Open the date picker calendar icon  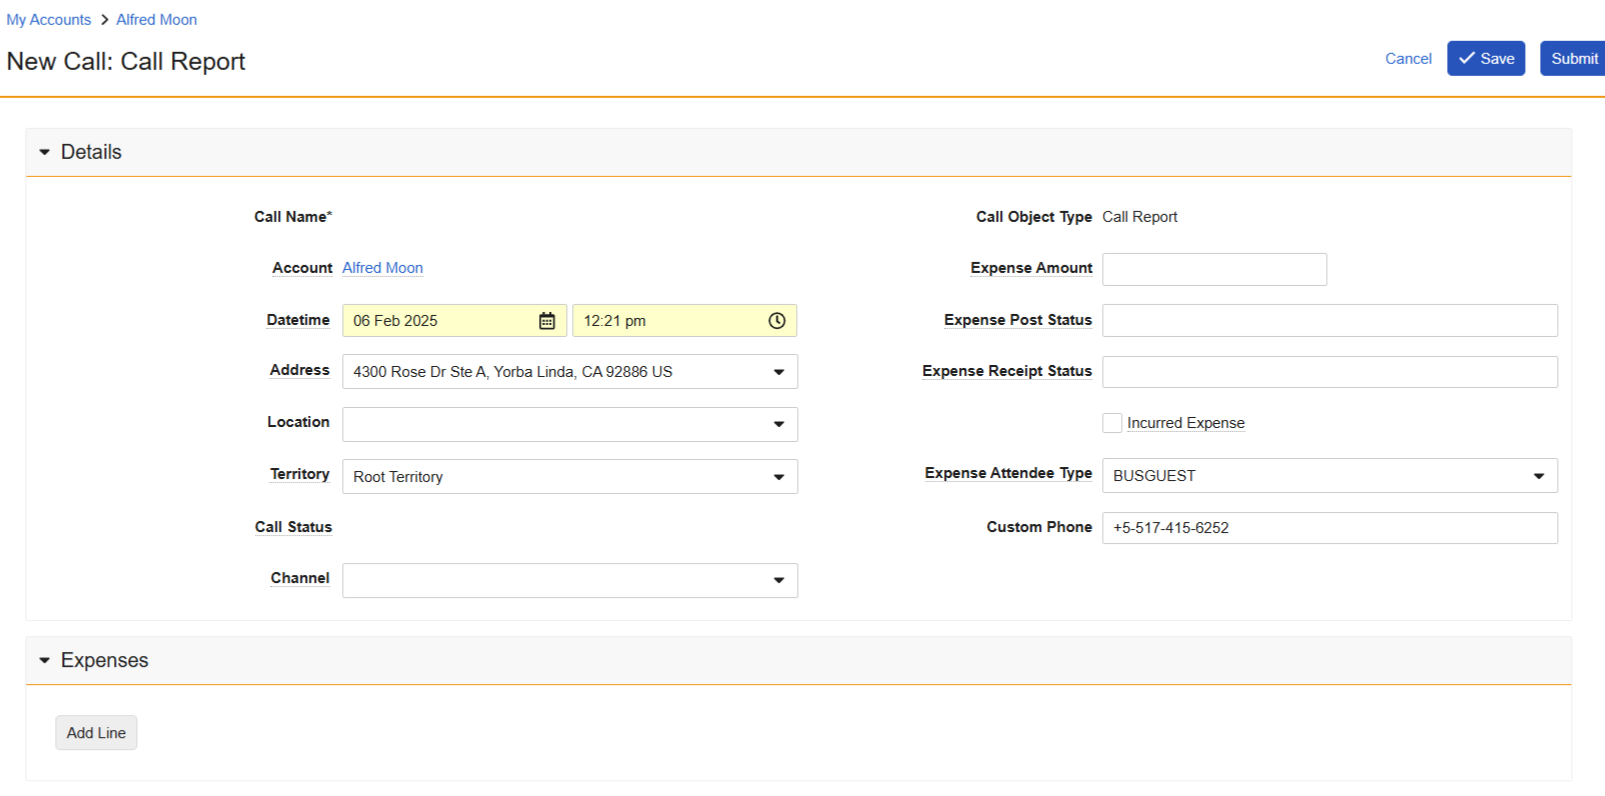click(x=547, y=321)
